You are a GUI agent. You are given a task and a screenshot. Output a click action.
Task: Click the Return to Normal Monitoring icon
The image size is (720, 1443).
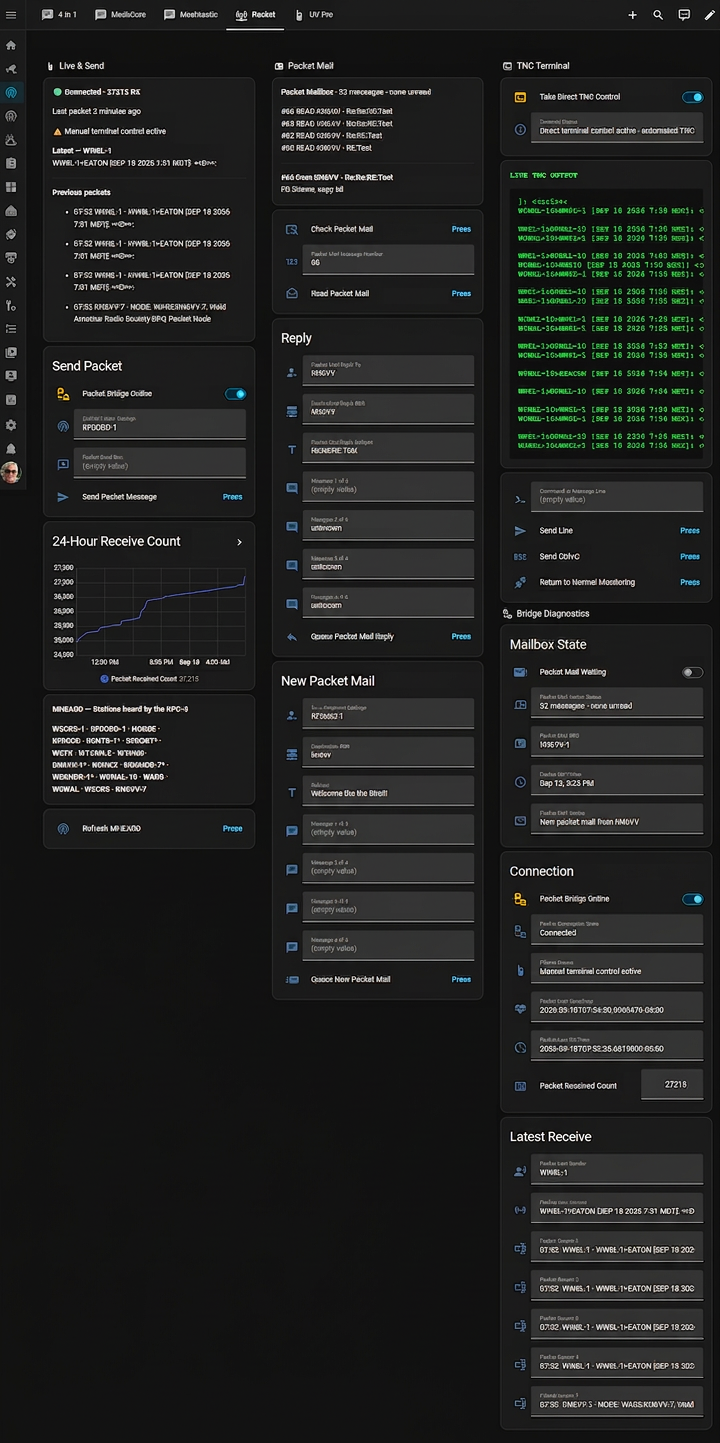[x=520, y=582]
